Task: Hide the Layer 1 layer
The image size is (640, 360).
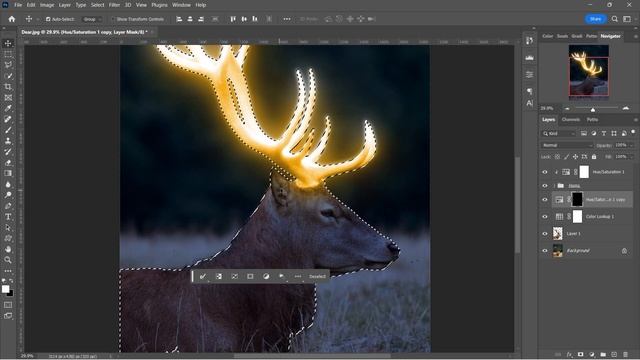Action: coord(544,233)
